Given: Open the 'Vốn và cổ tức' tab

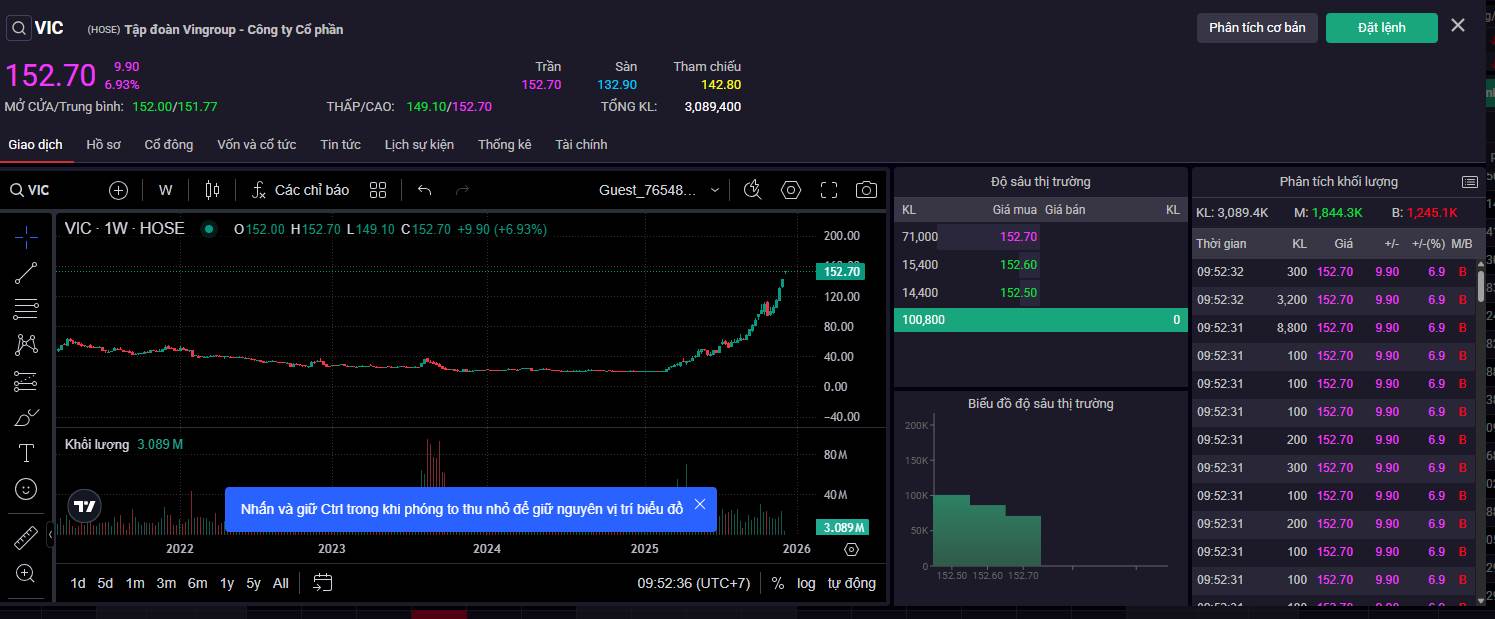Looking at the screenshot, I should click(257, 144).
